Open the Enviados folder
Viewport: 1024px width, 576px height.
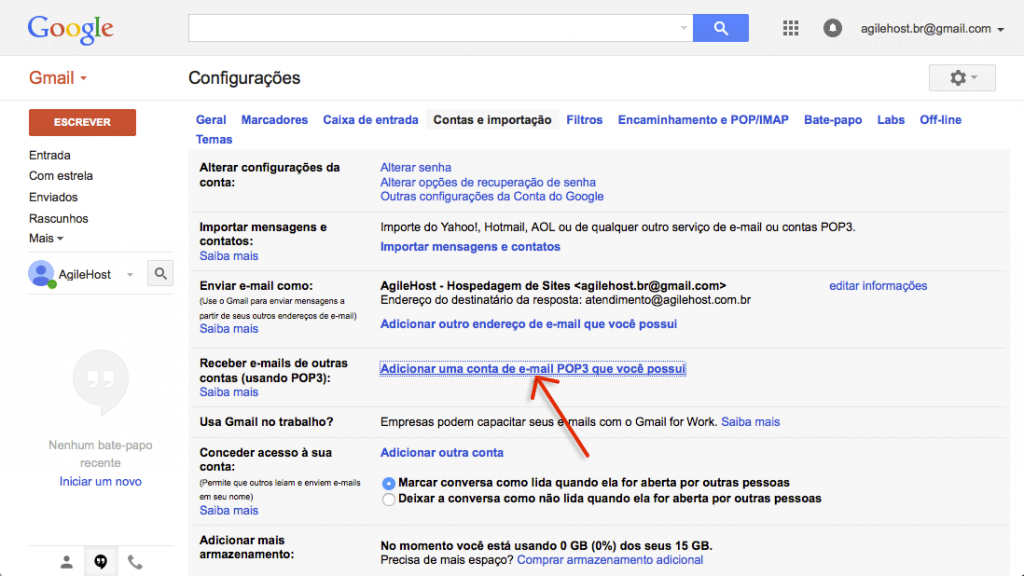click(53, 197)
